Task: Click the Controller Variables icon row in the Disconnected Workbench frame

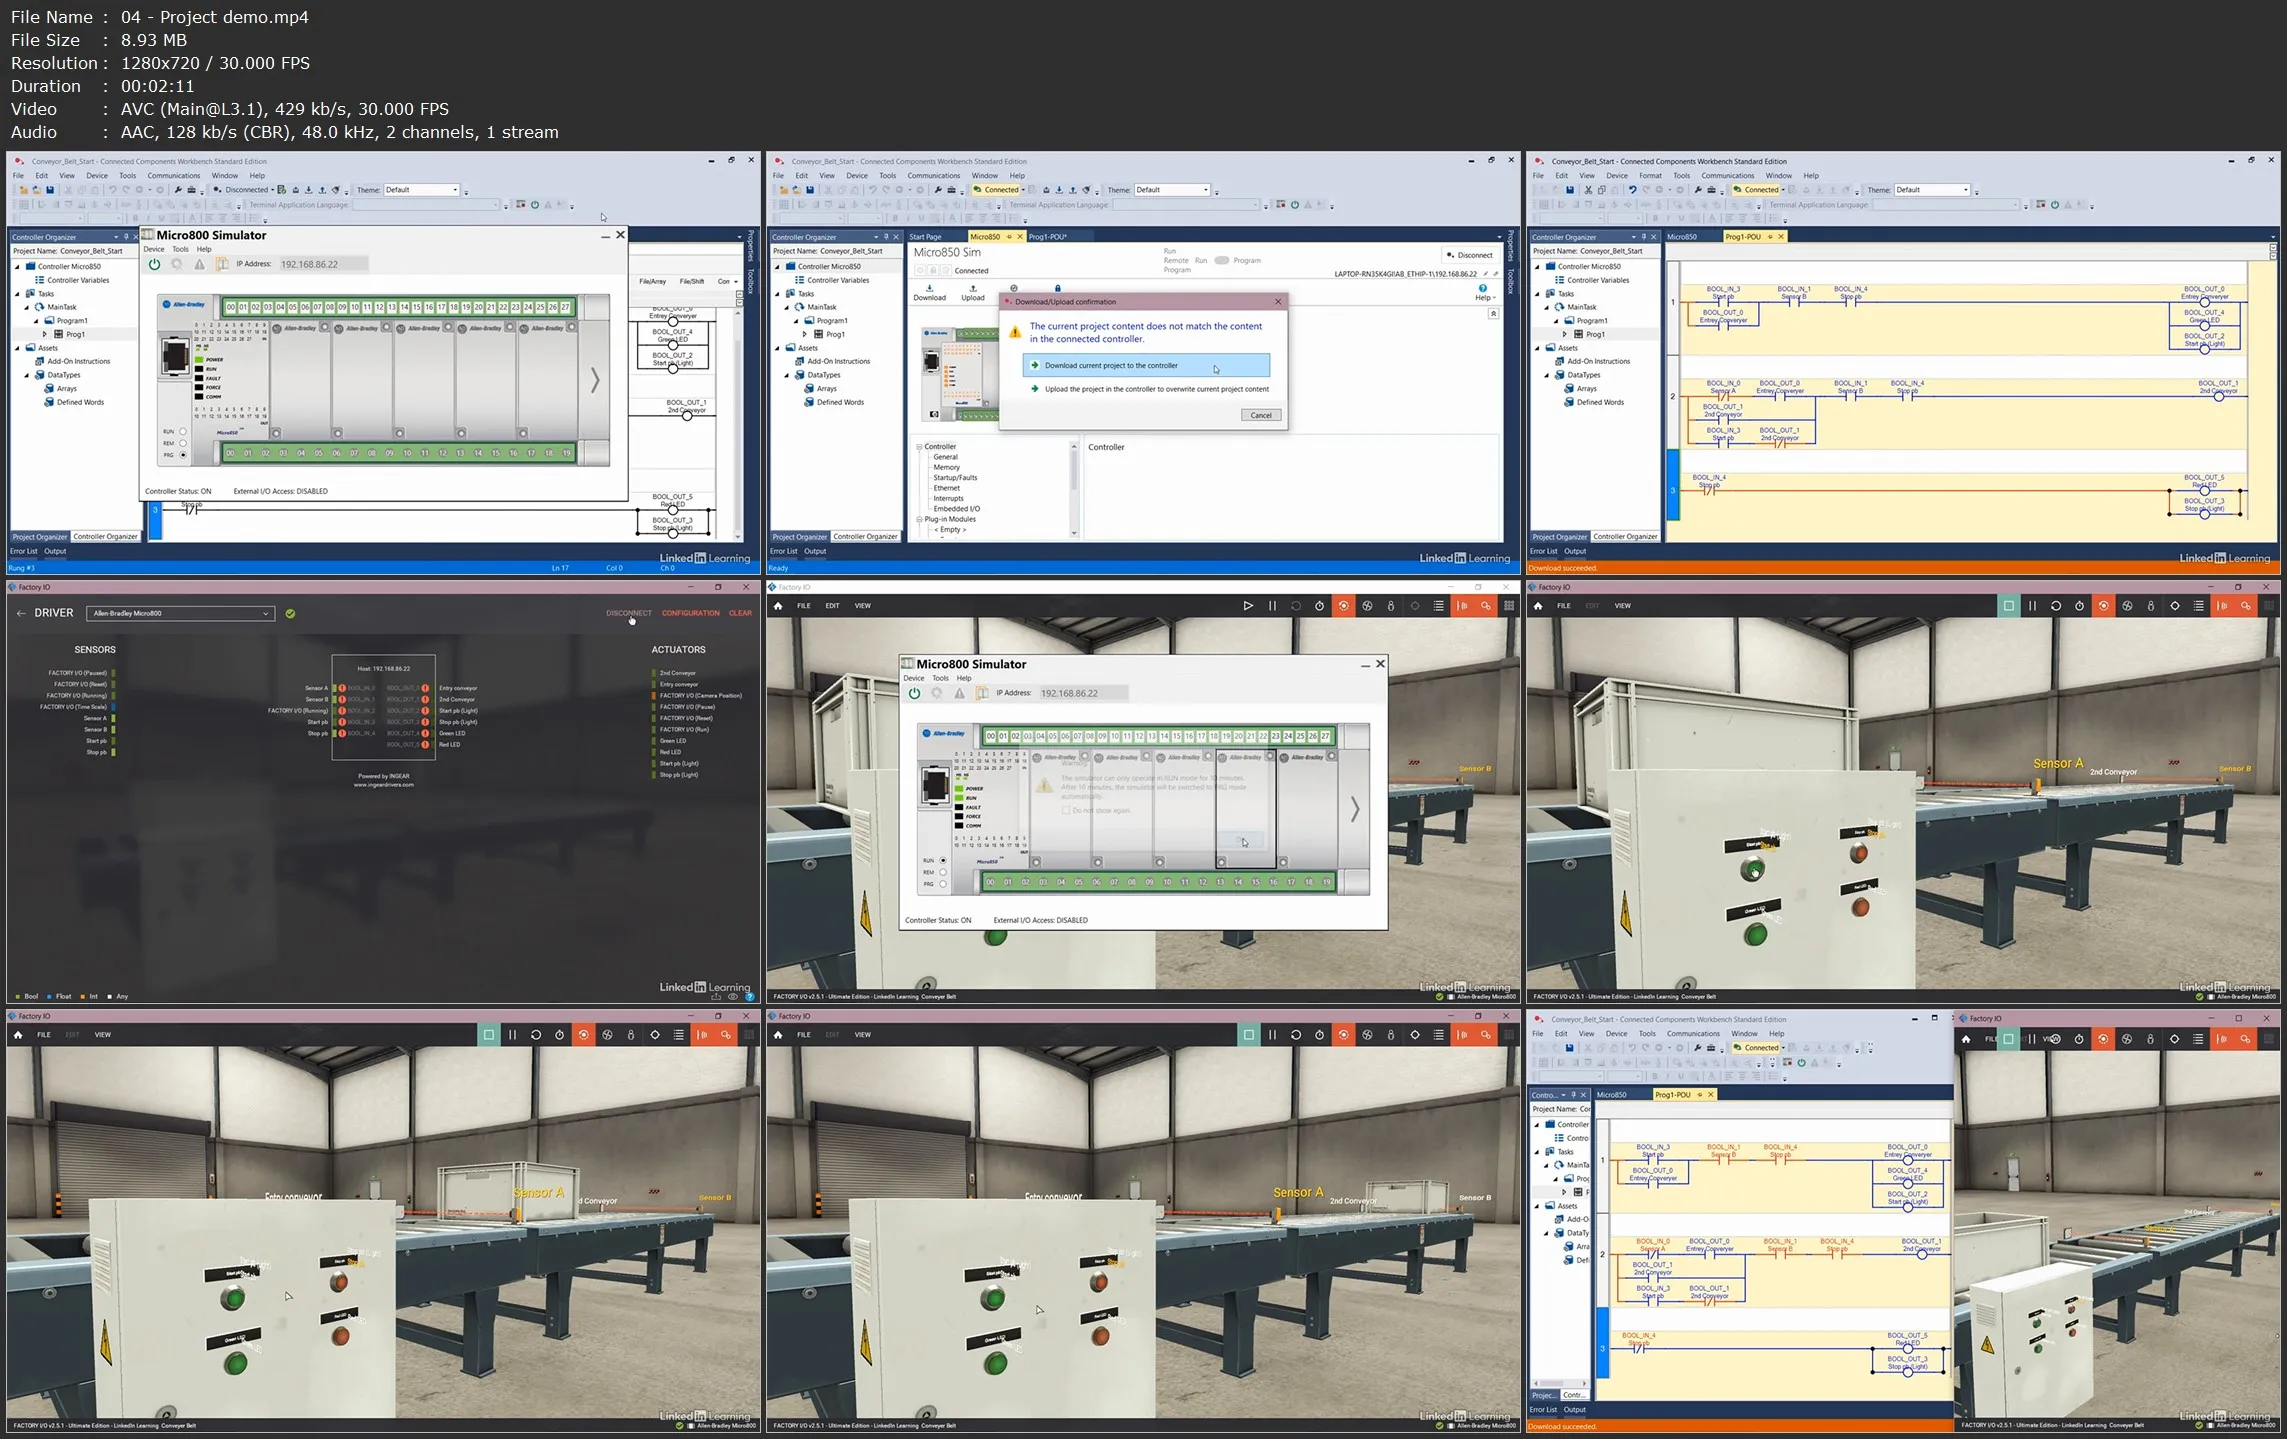Action: point(72,280)
